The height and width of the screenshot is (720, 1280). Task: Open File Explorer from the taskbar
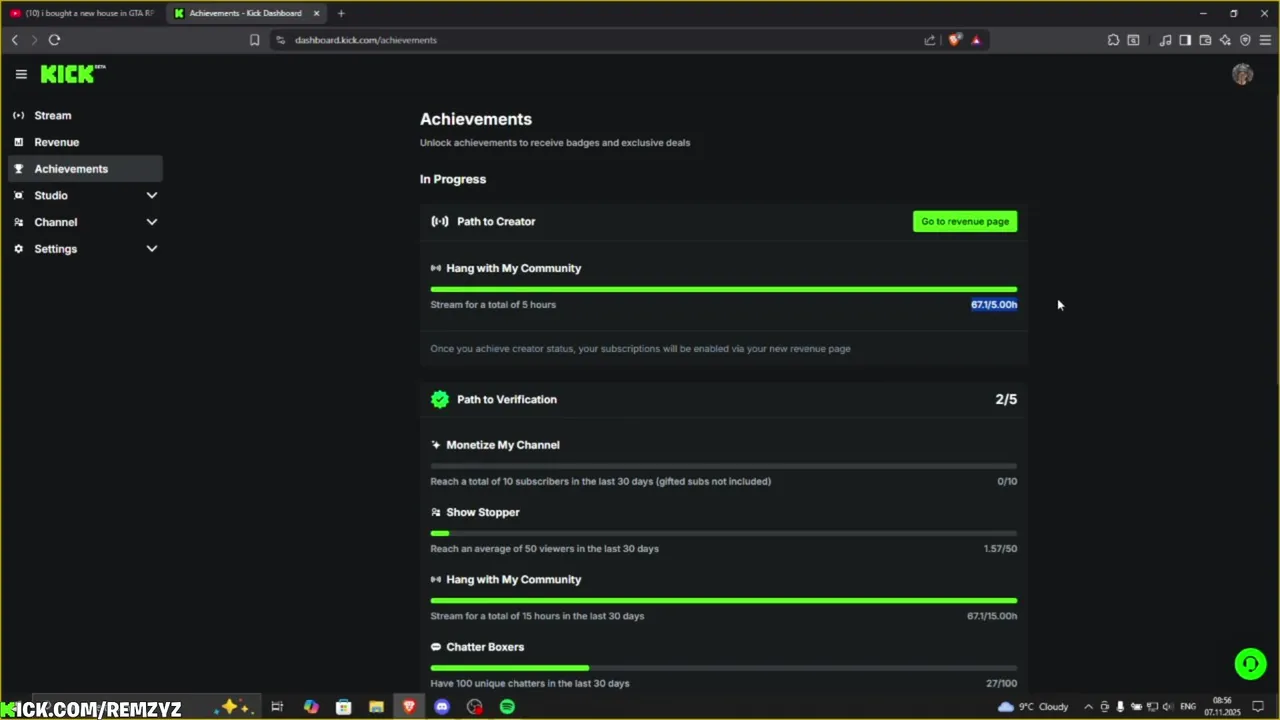point(376,707)
